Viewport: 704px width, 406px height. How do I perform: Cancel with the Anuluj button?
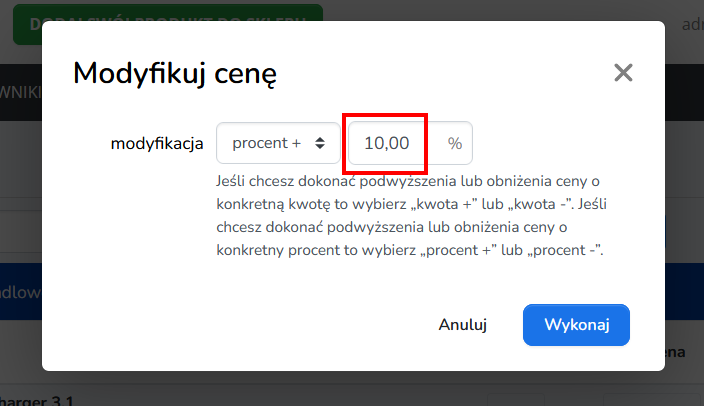pyautogui.click(x=462, y=325)
